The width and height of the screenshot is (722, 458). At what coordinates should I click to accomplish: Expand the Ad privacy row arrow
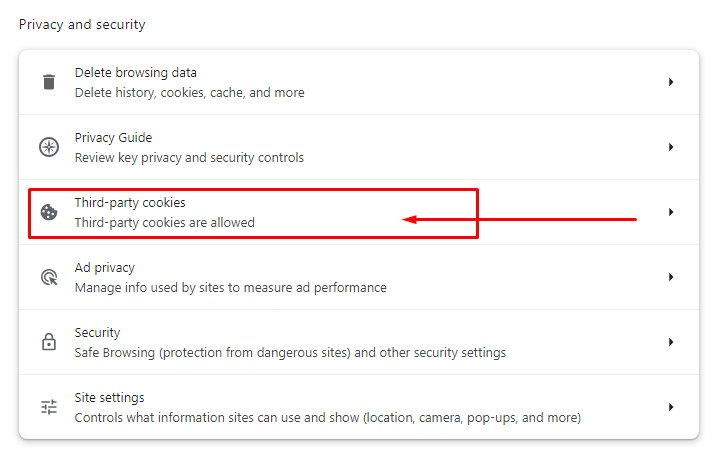click(x=671, y=277)
